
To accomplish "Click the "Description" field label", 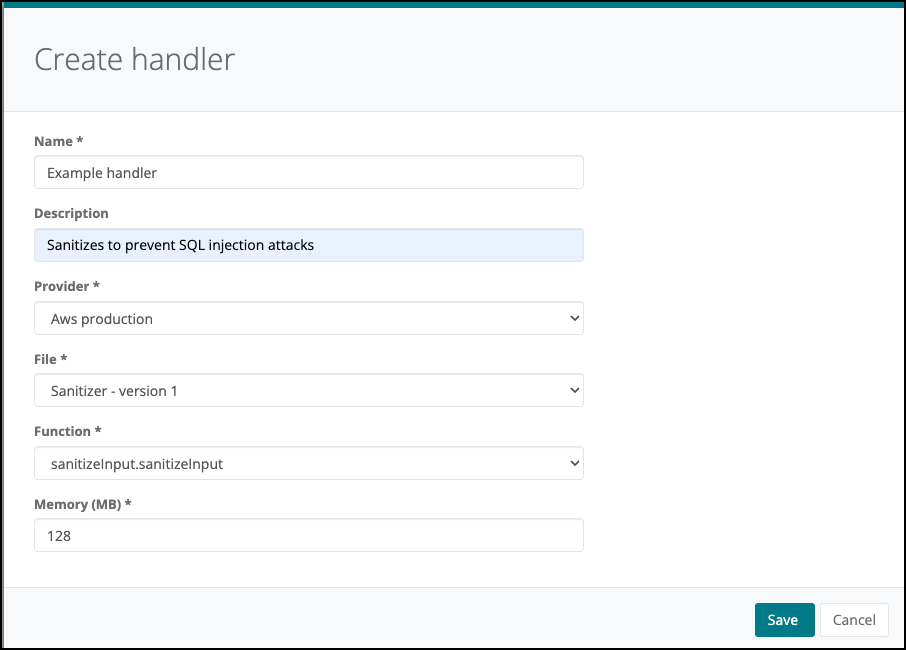I will click(71, 213).
